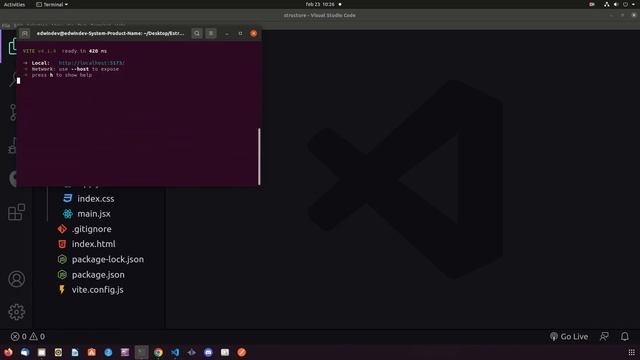The image size is (640, 360).
Task: Start Live Server with Go Live
Action: point(569,336)
